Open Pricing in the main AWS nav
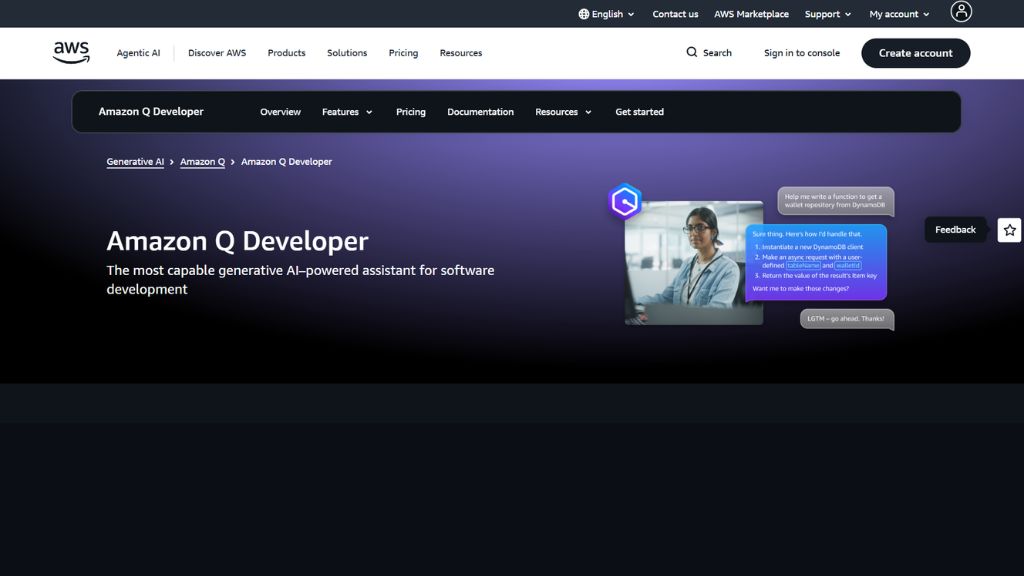Image resolution: width=1024 pixels, height=576 pixels. (x=403, y=53)
